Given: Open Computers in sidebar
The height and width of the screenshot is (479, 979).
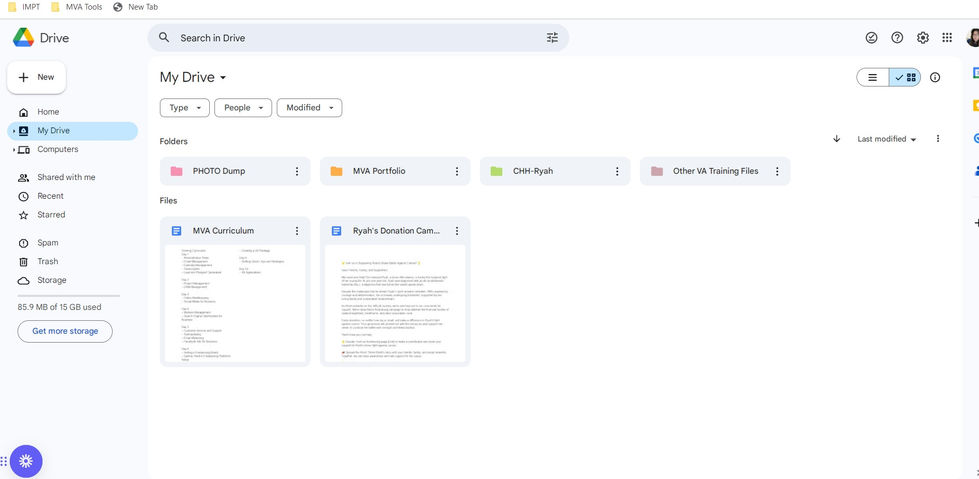Looking at the screenshot, I should (x=72, y=149).
